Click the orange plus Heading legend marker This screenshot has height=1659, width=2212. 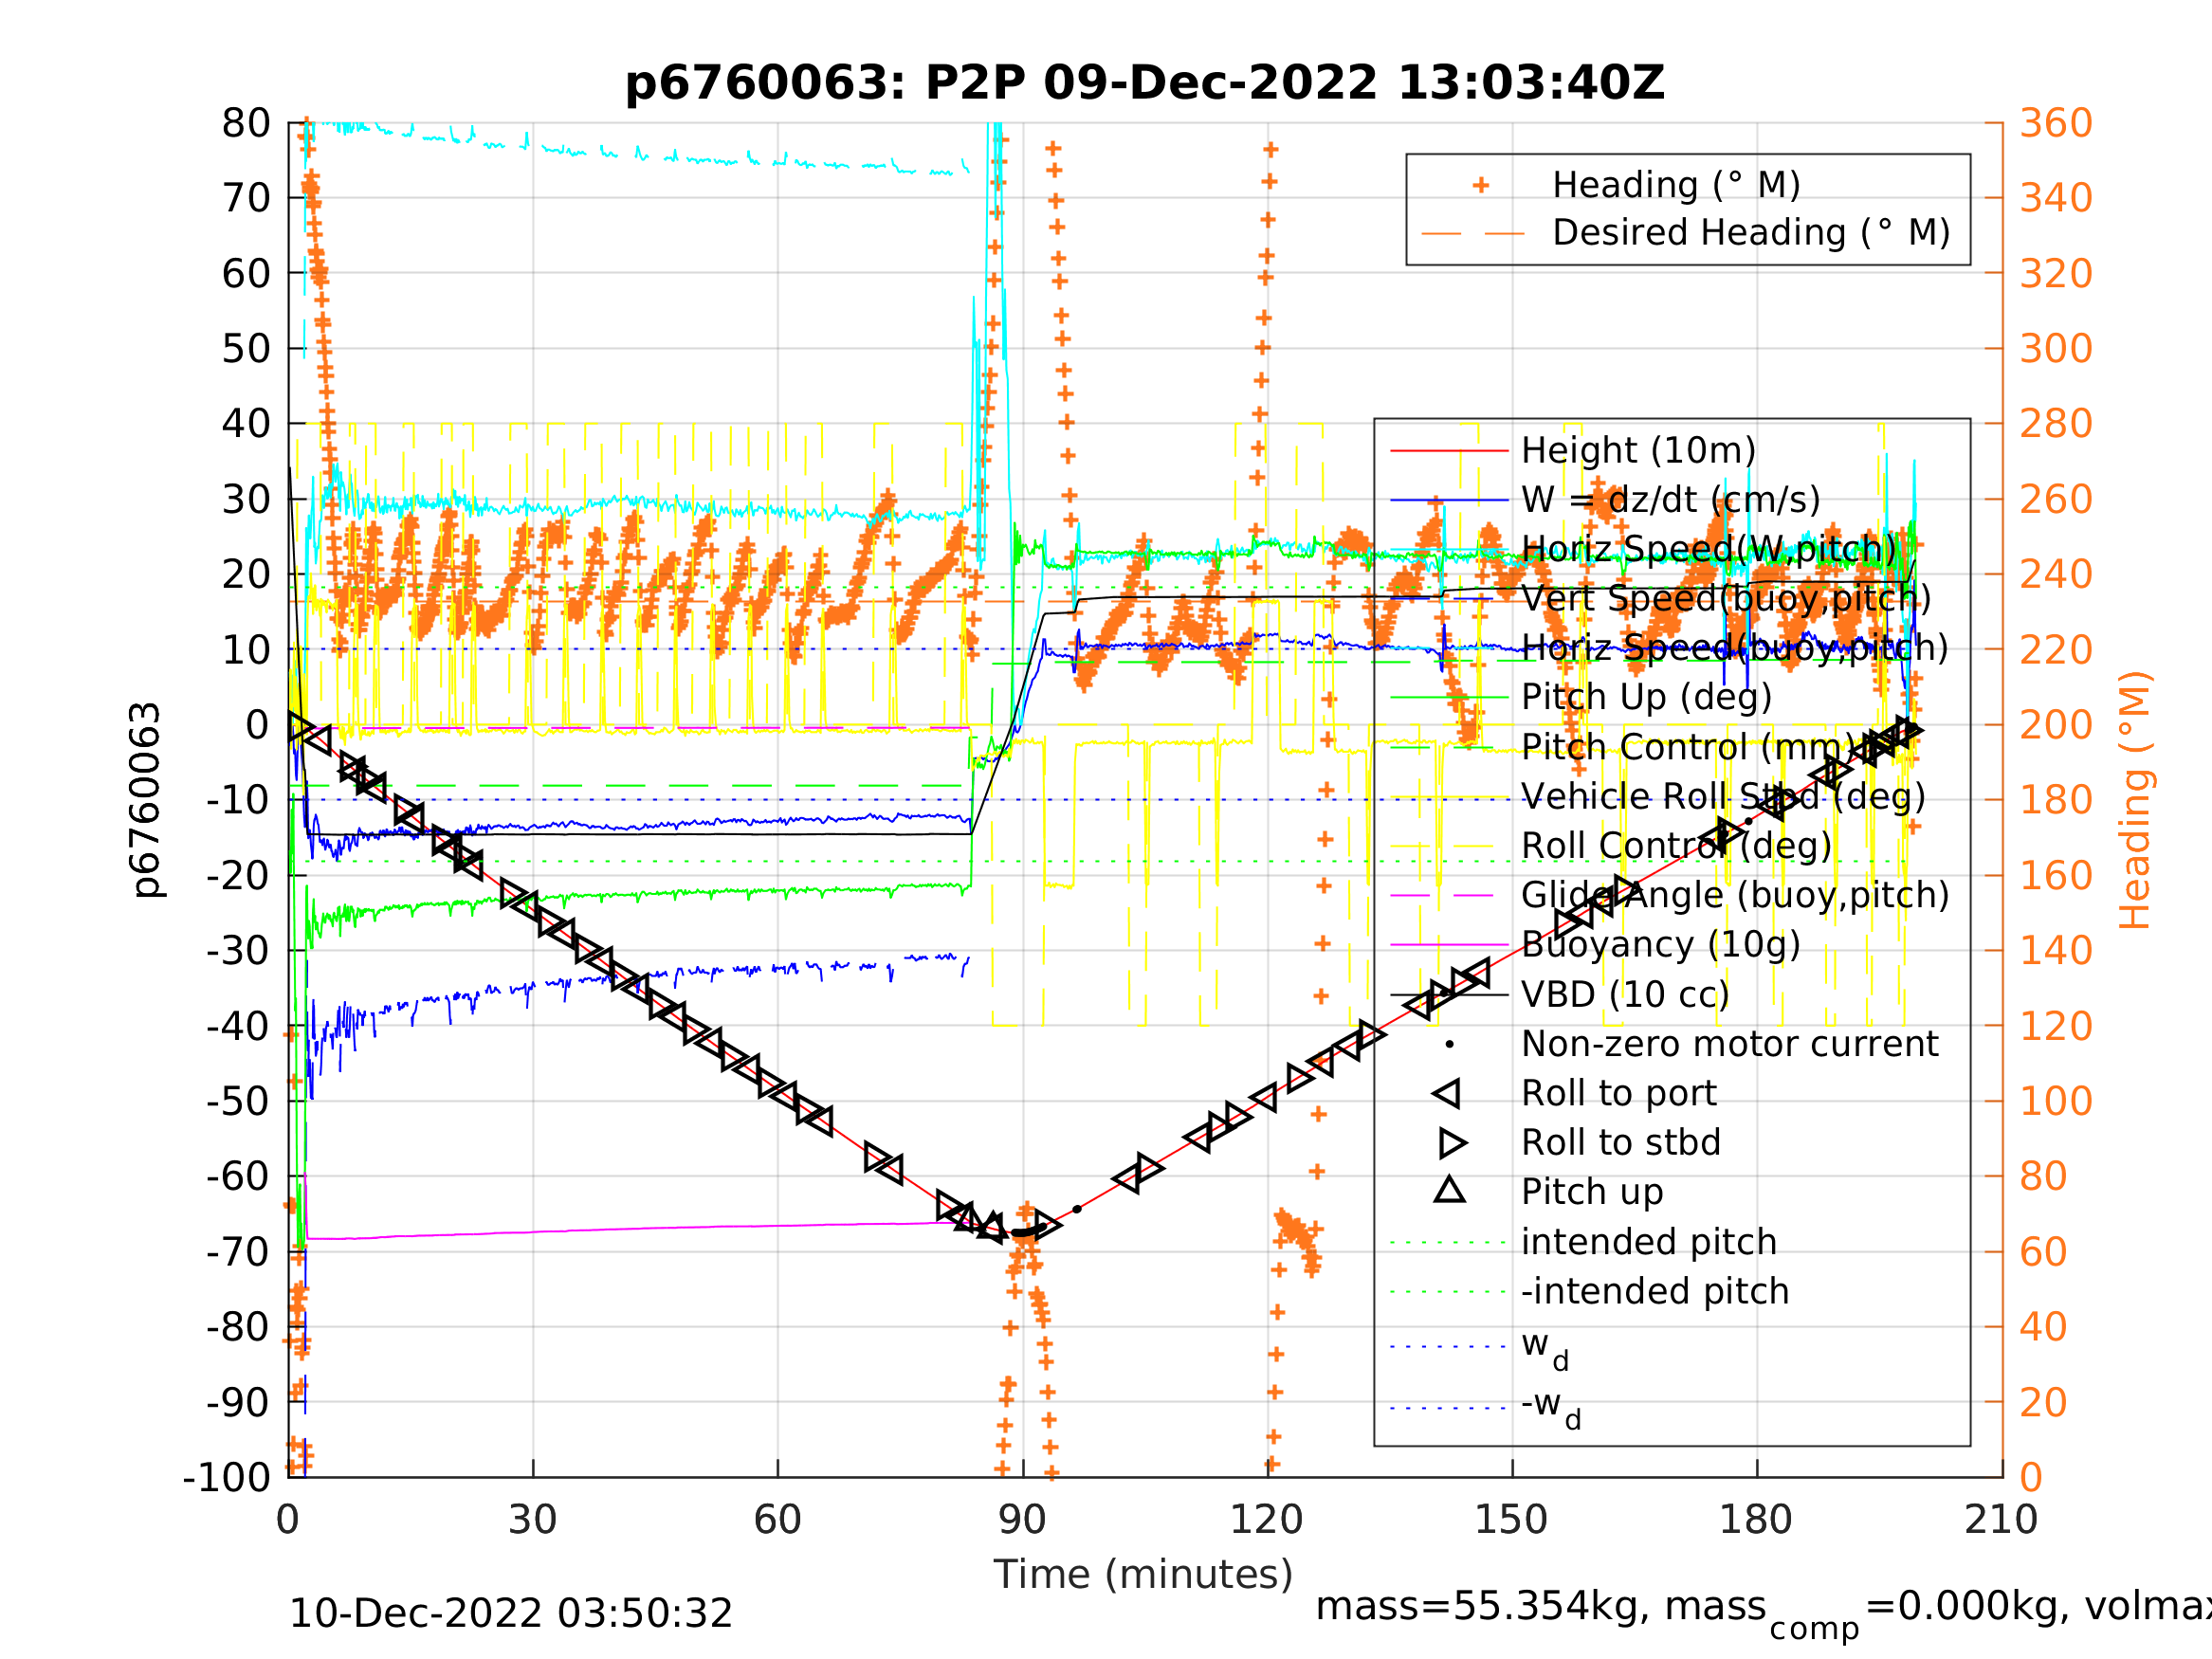coord(1481,185)
